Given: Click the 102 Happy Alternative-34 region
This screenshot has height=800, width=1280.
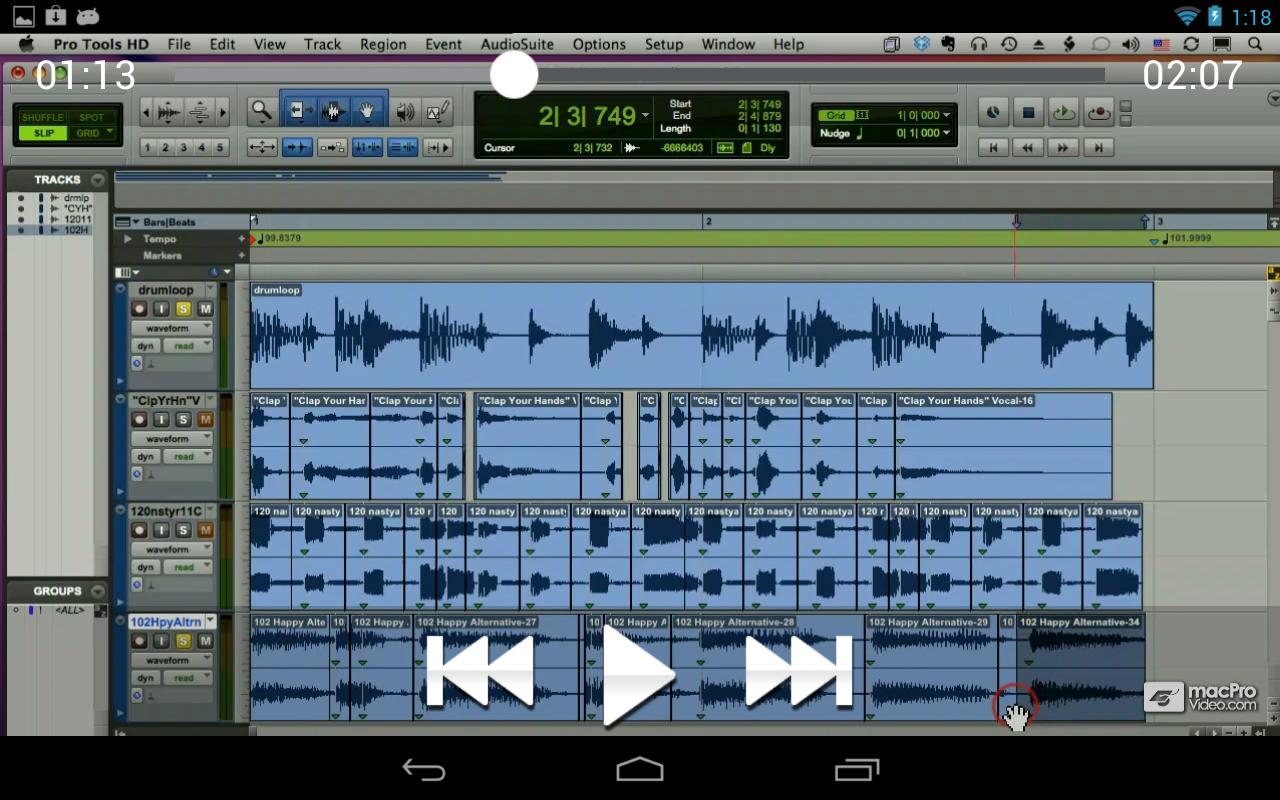Looking at the screenshot, I should pos(1080,667).
